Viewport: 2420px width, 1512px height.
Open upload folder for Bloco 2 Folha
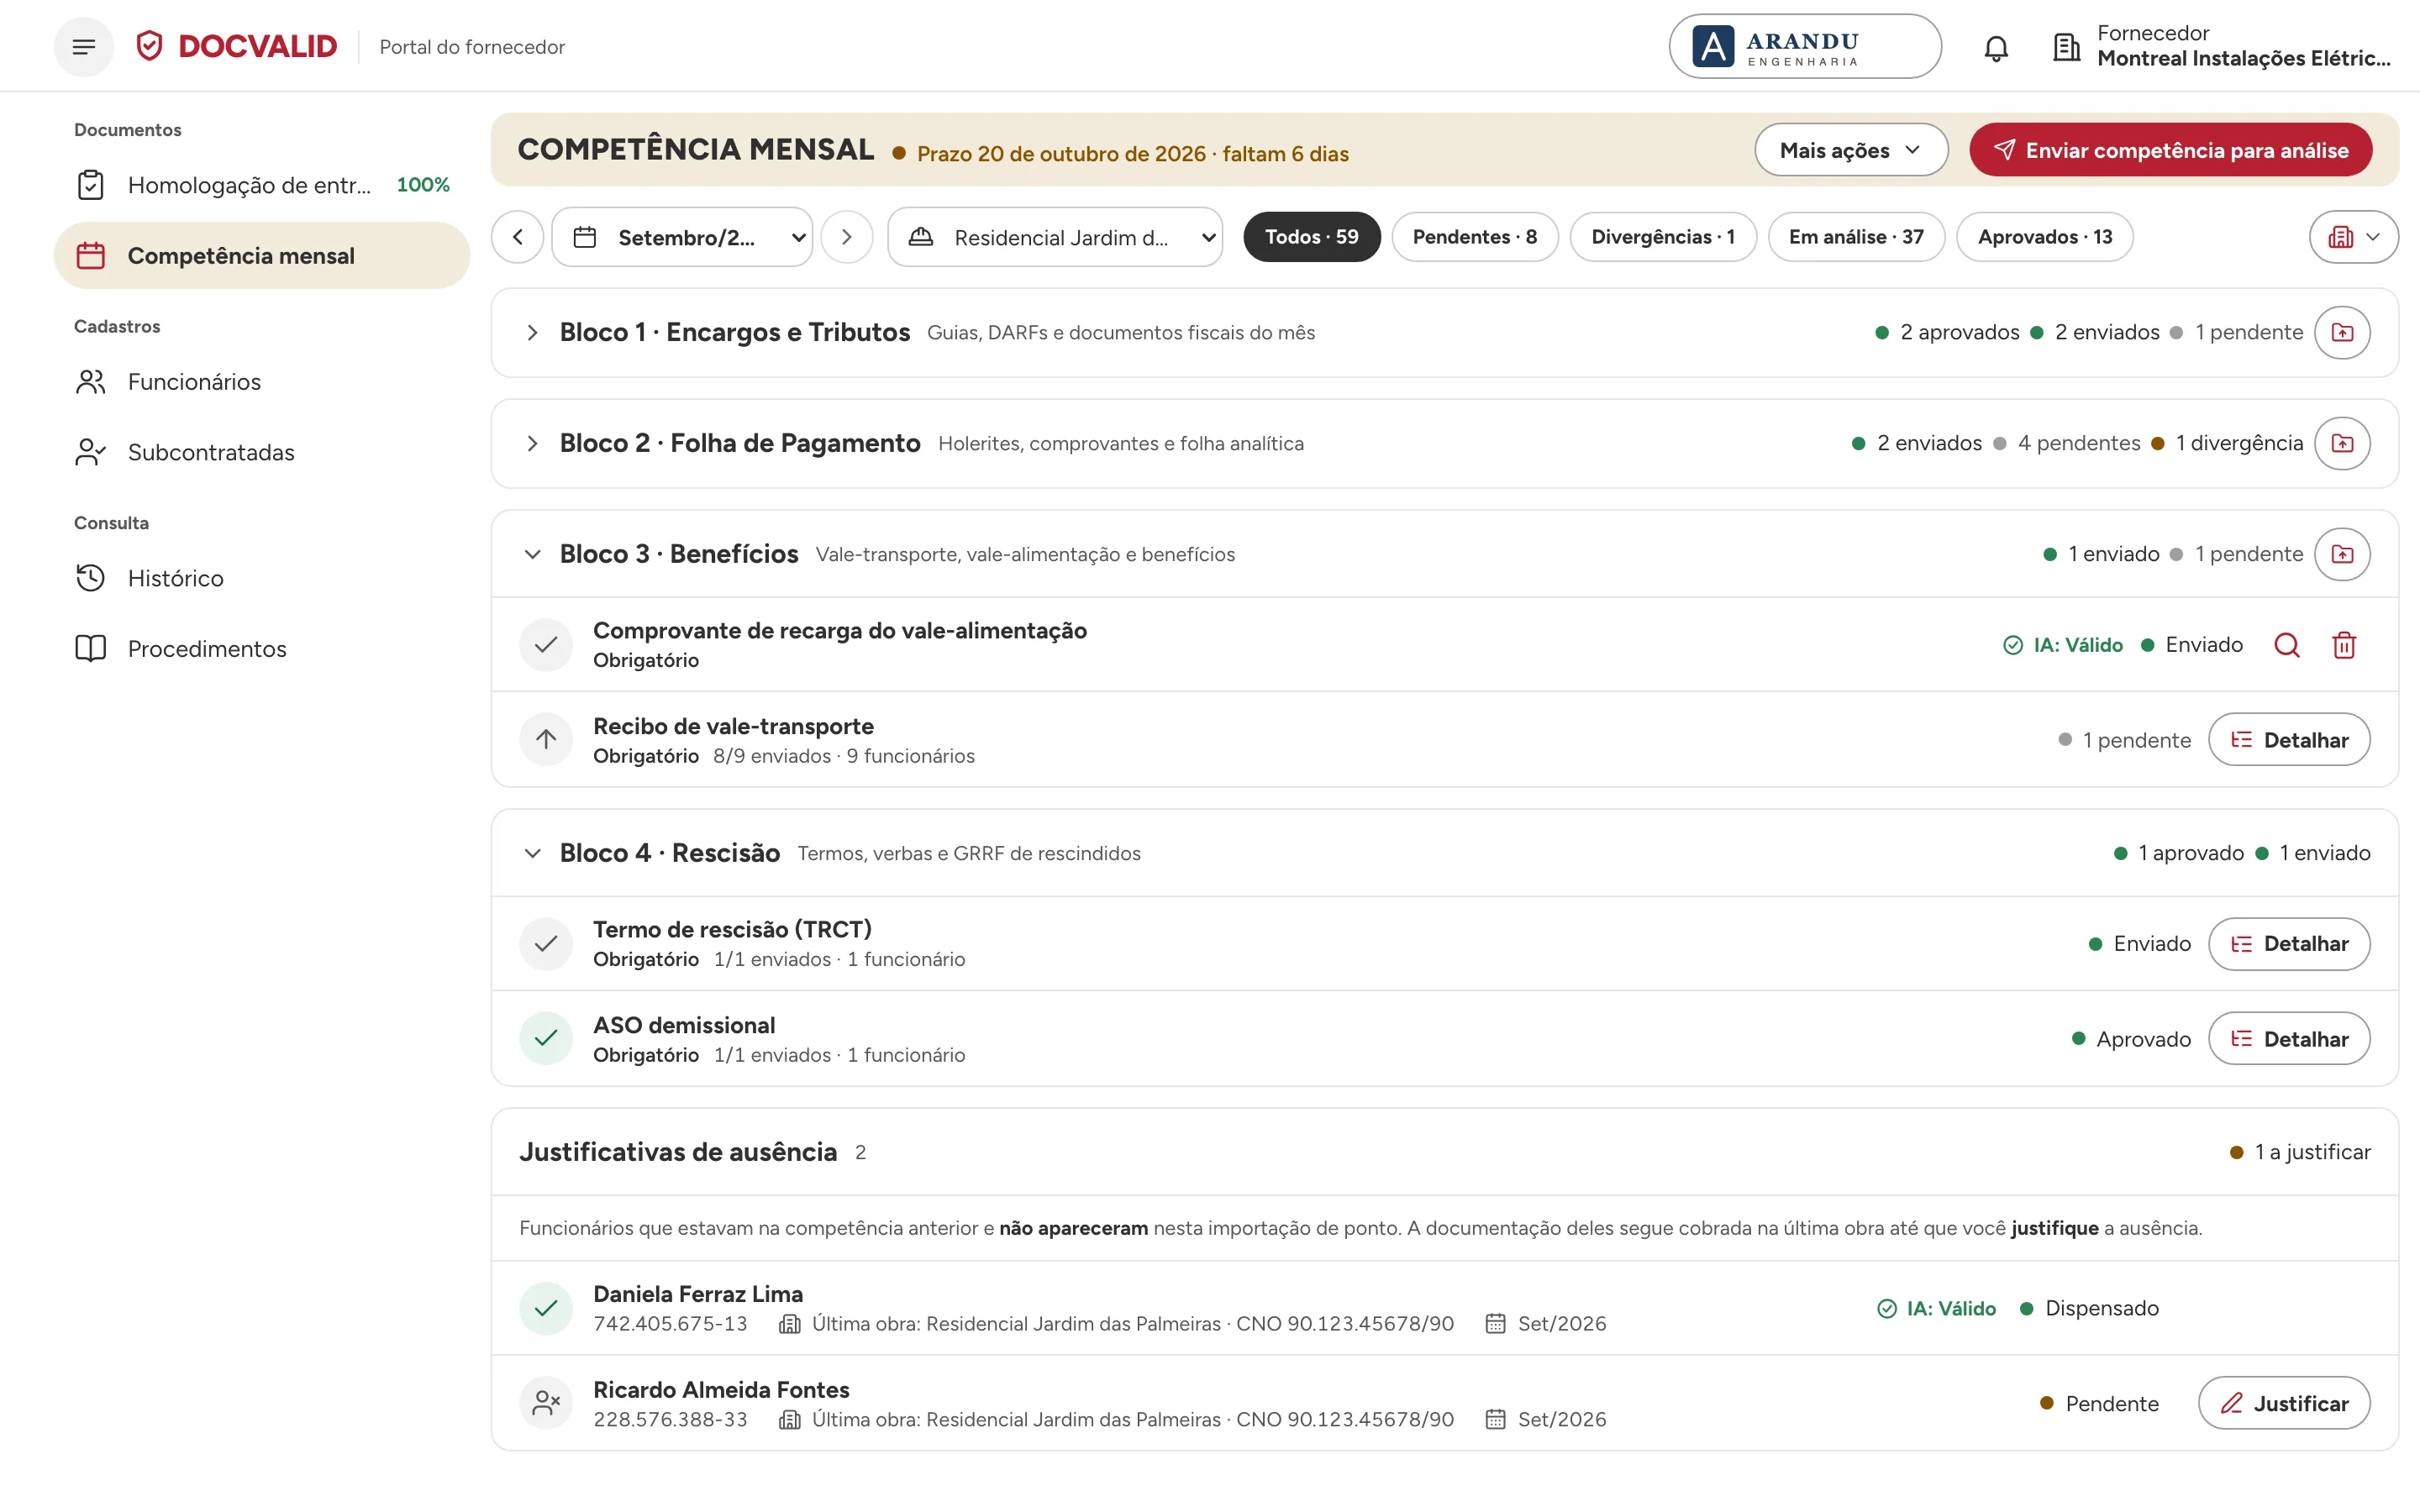point(2343,444)
